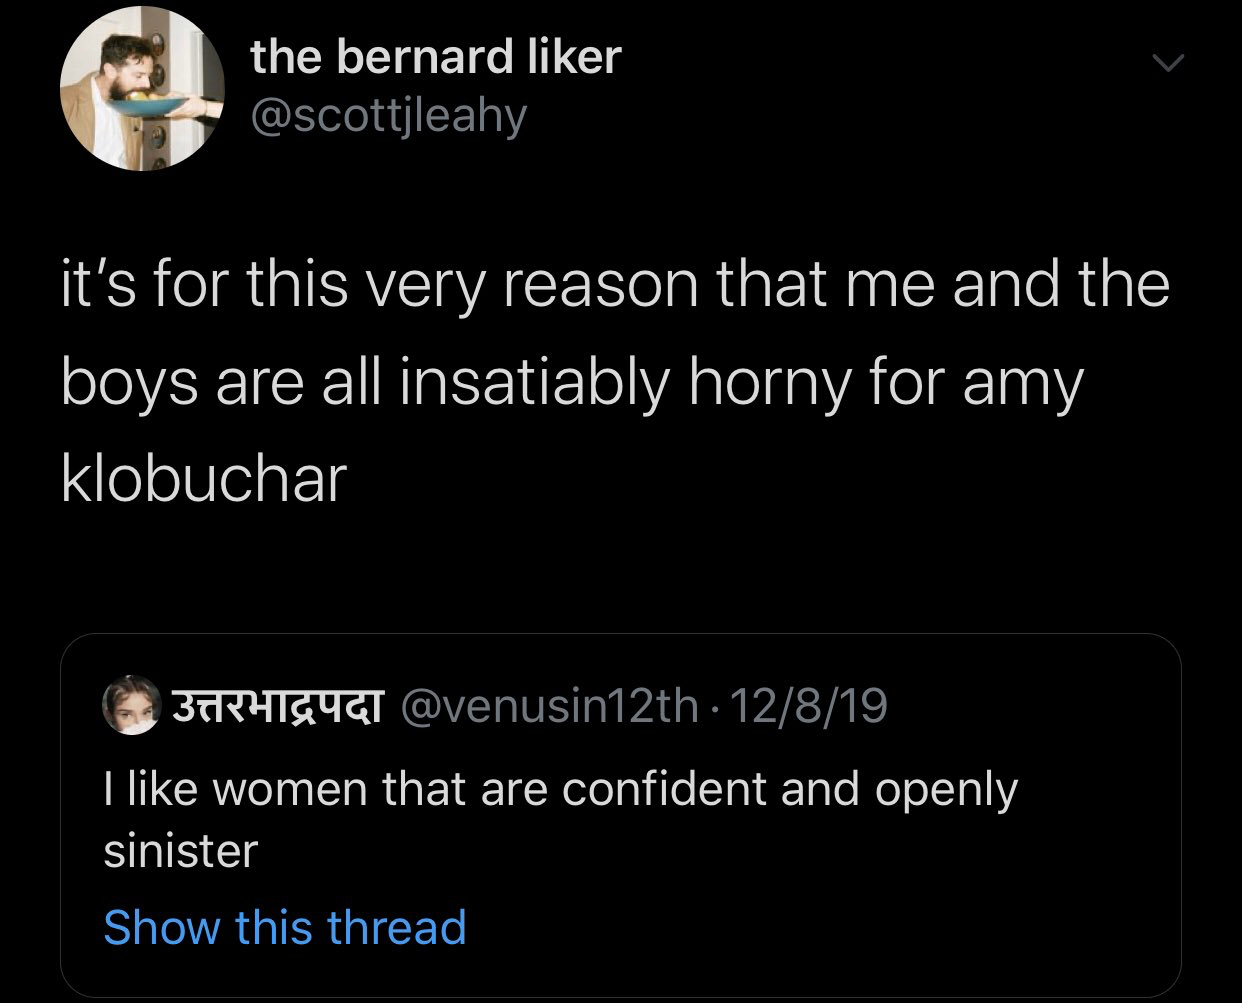
Task: Click the word klobuchar in the tweet
Action: click(203, 480)
